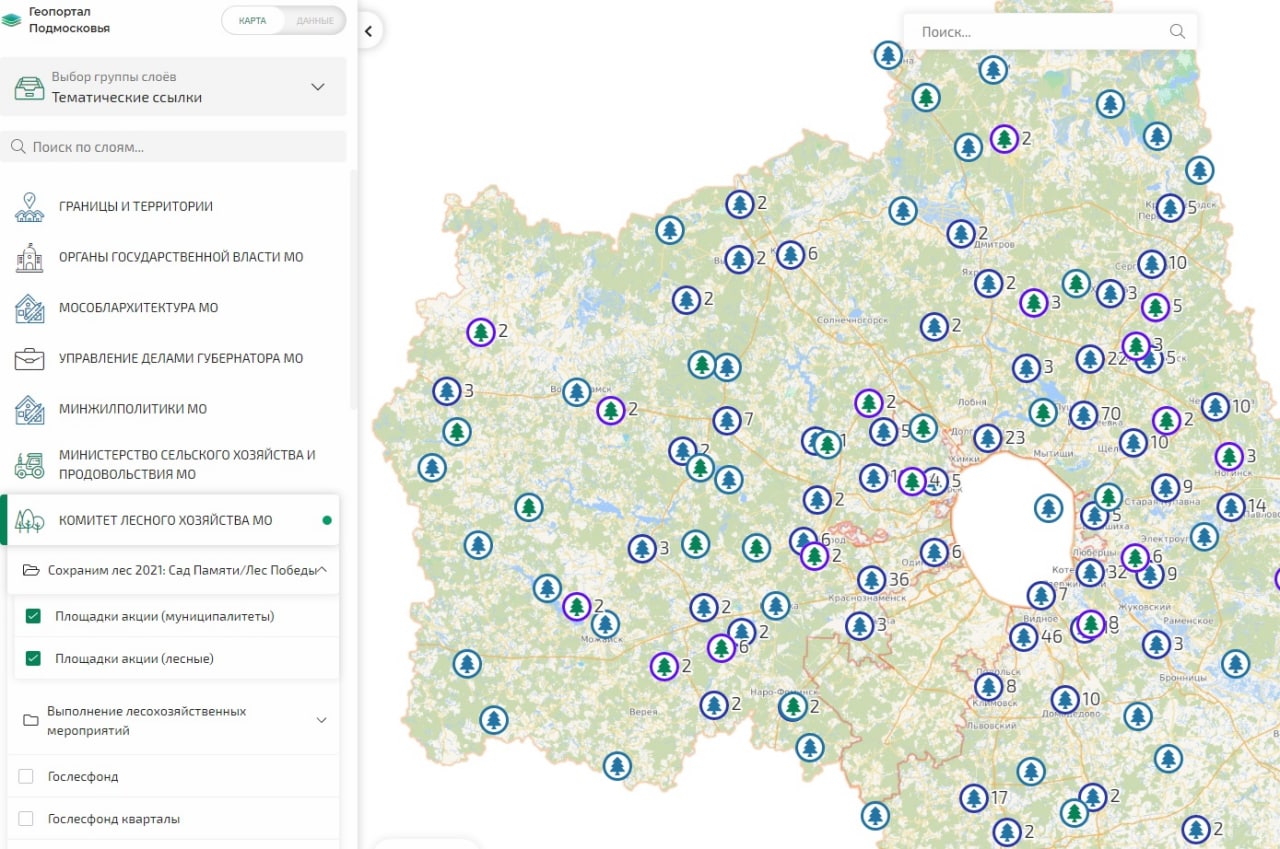Collapse the sidebar with the arrow button
Screen dimensions: 1280x849
coord(368,31)
